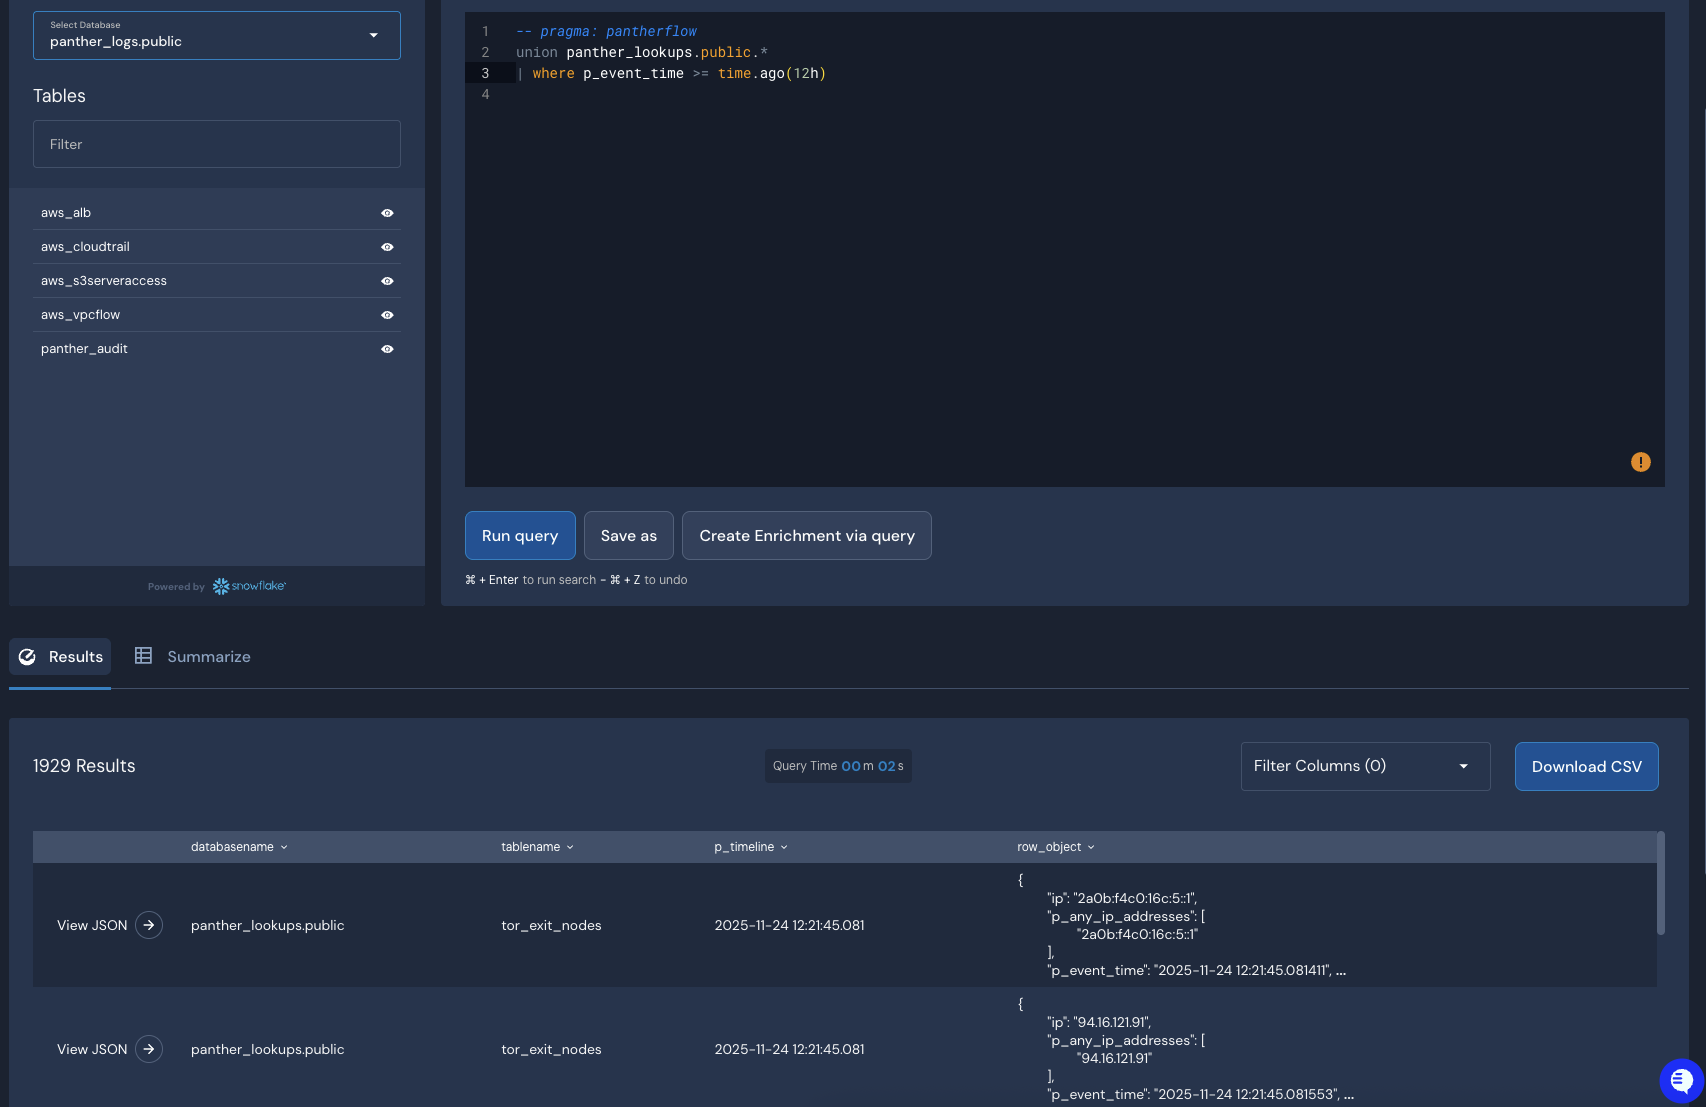The height and width of the screenshot is (1107, 1706).
Task: Click Create Enrichment via query button
Action: tap(806, 536)
